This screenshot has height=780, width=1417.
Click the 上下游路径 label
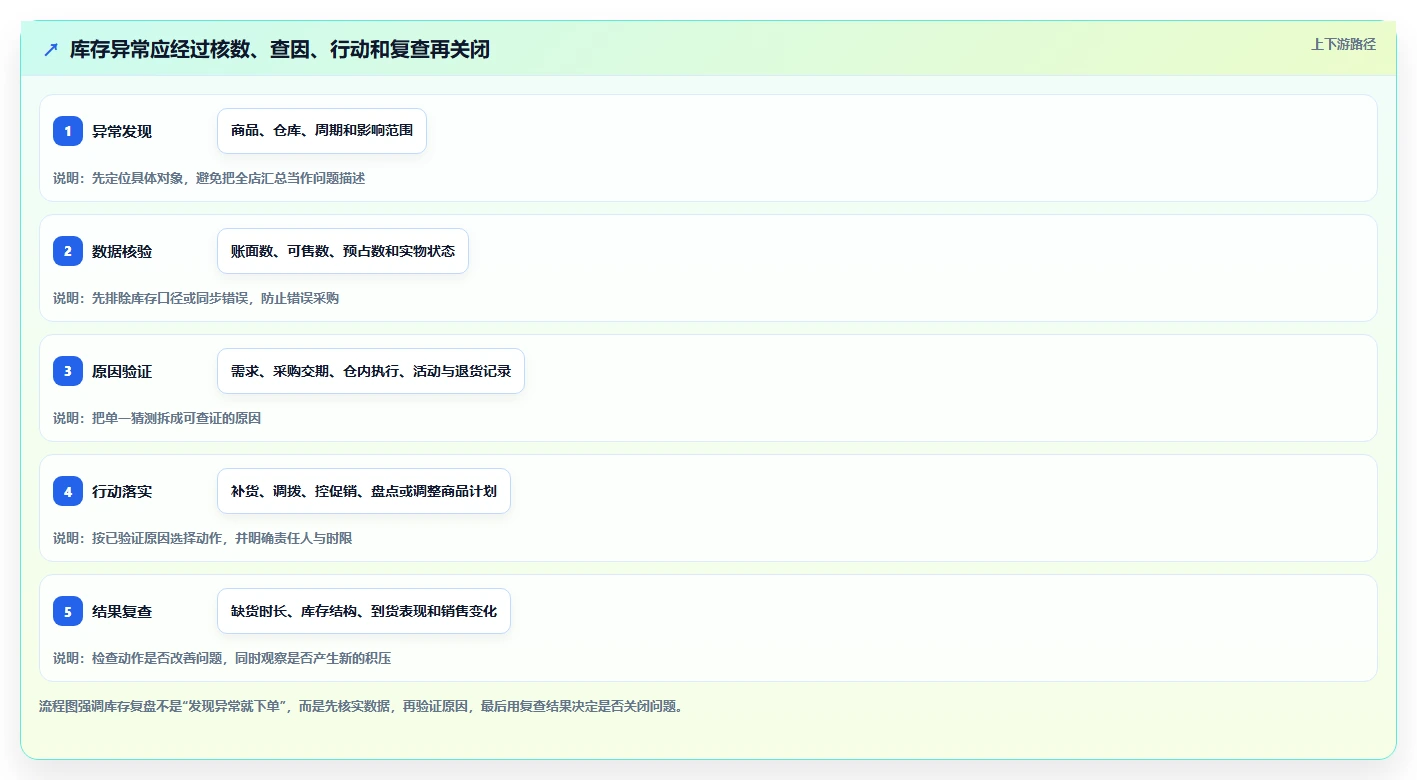pos(1344,44)
